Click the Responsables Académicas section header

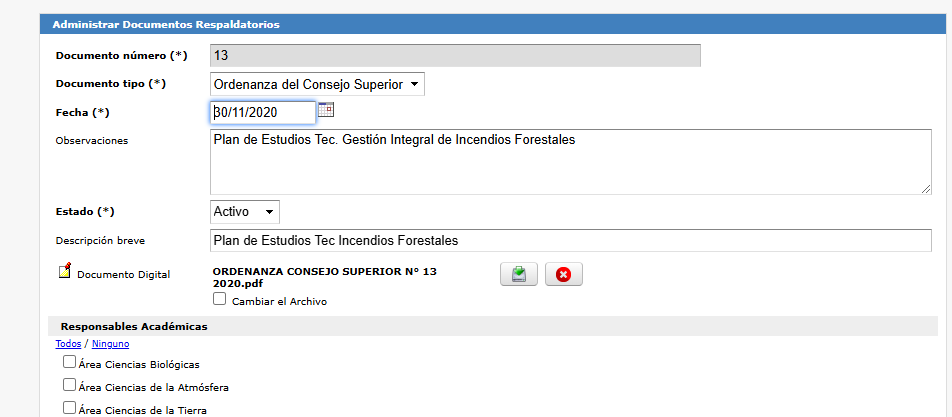134,326
